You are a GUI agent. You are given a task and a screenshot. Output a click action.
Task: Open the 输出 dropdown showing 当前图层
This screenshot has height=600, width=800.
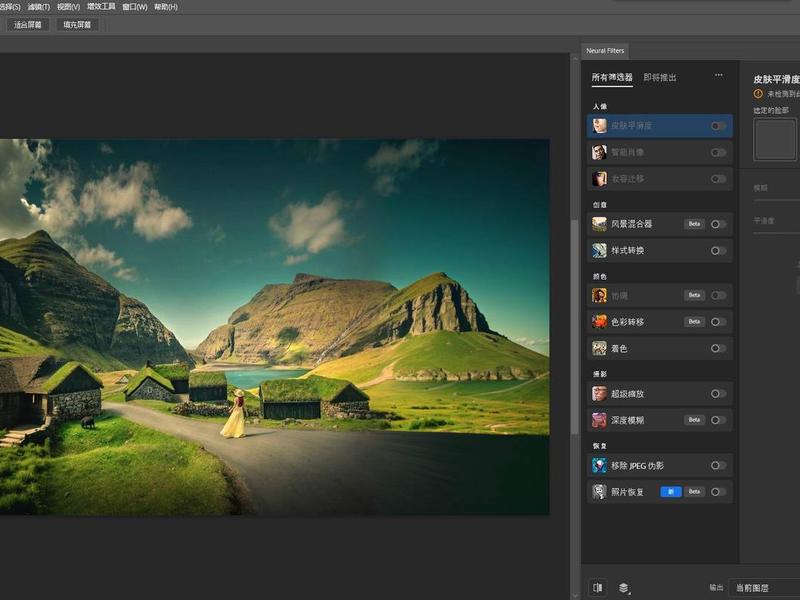pos(764,588)
